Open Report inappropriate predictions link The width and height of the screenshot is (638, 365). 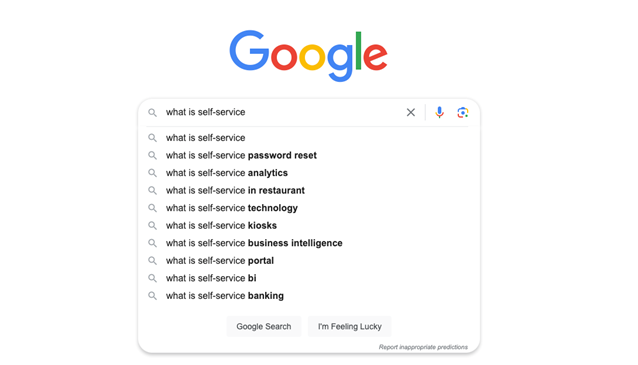[x=423, y=347]
